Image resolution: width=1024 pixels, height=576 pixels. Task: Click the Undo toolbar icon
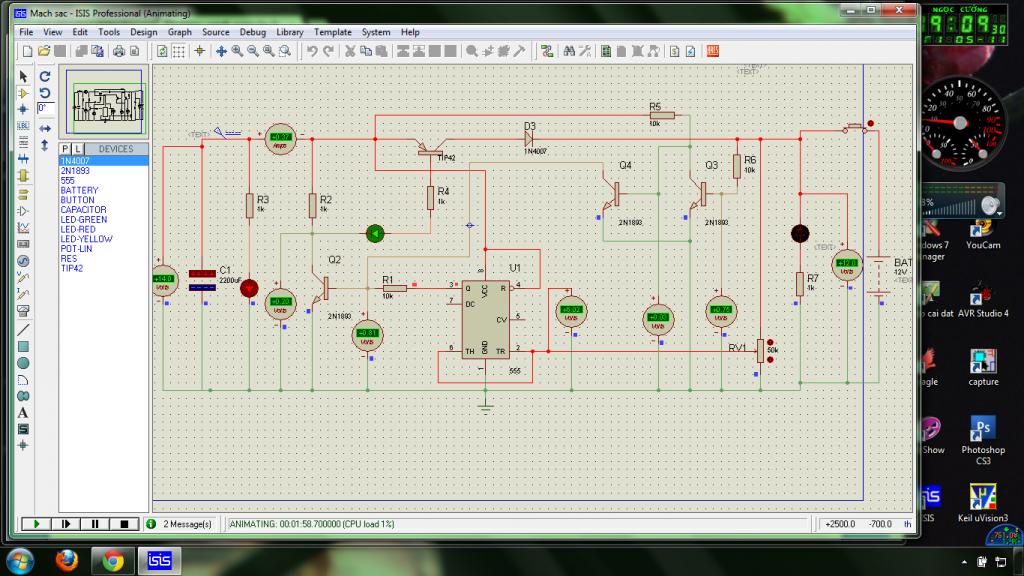click(x=312, y=51)
